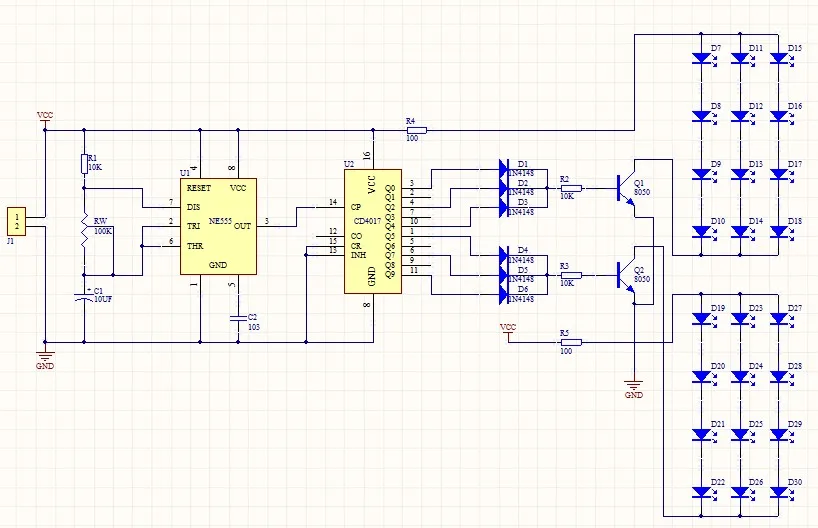Select resistor R4 100 ohm

coord(415,130)
